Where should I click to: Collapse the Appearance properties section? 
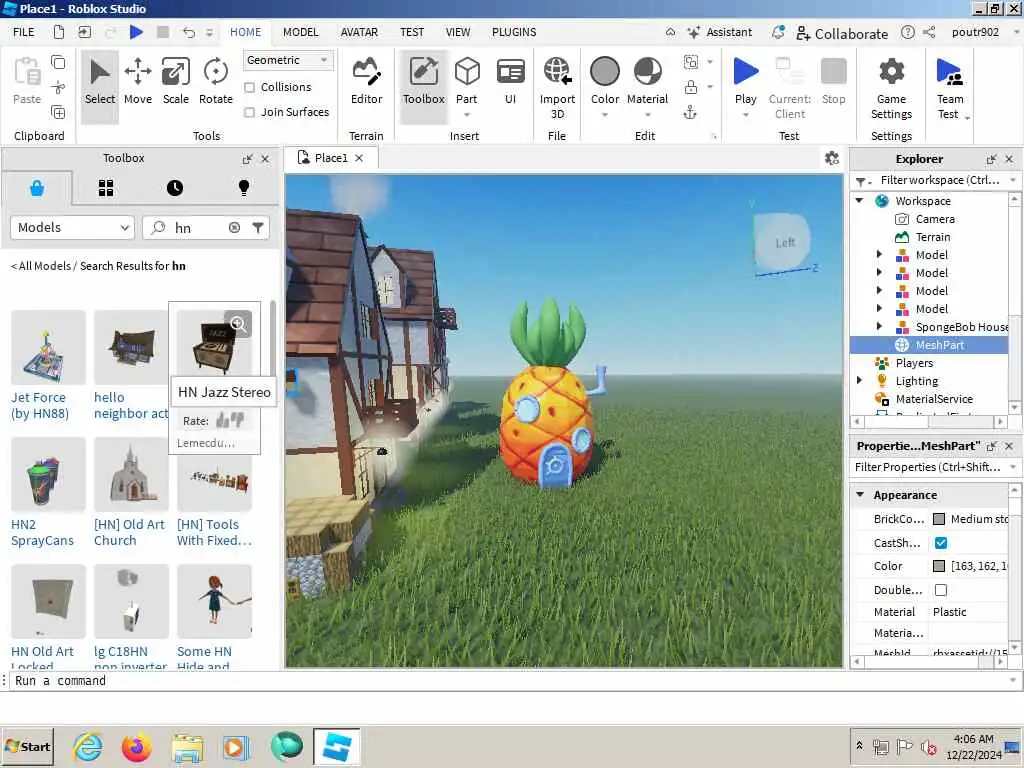click(x=860, y=494)
